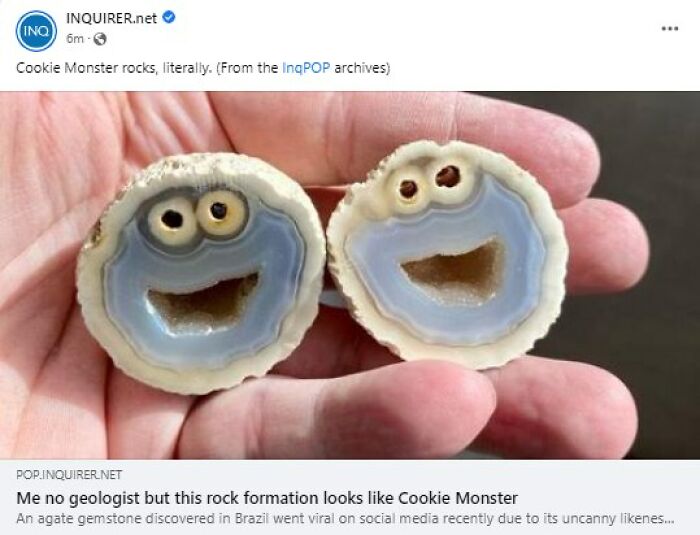The image size is (700, 535).
Task: Visit the INQUIRER.net page name
Action: pyautogui.click(x=111, y=18)
